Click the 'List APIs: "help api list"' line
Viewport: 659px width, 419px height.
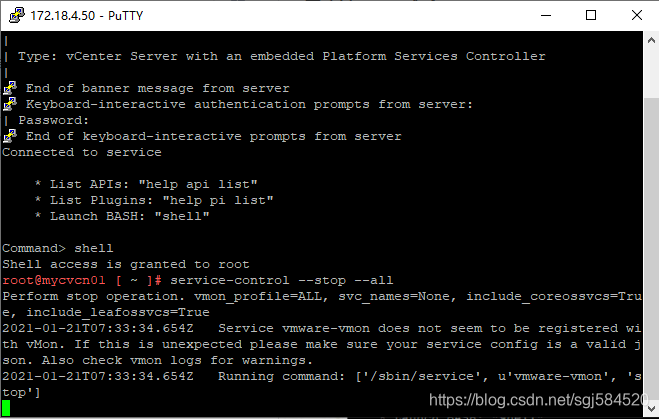(145, 184)
